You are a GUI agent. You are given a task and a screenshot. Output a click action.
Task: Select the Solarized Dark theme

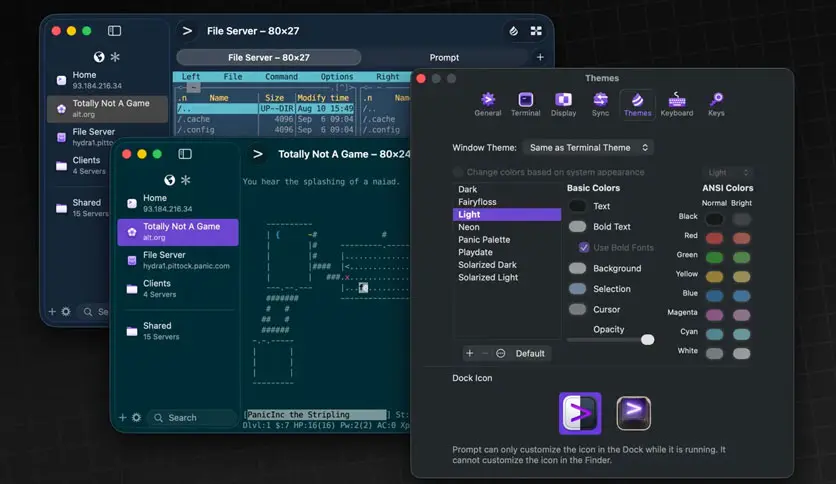(507, 264)
